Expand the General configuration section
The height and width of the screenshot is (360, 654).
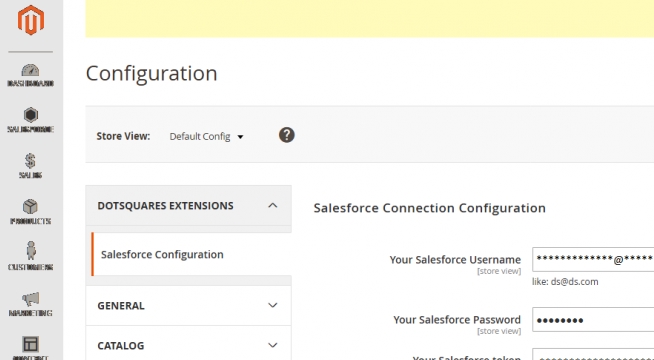pyautogui.click(x=189, y=305)
